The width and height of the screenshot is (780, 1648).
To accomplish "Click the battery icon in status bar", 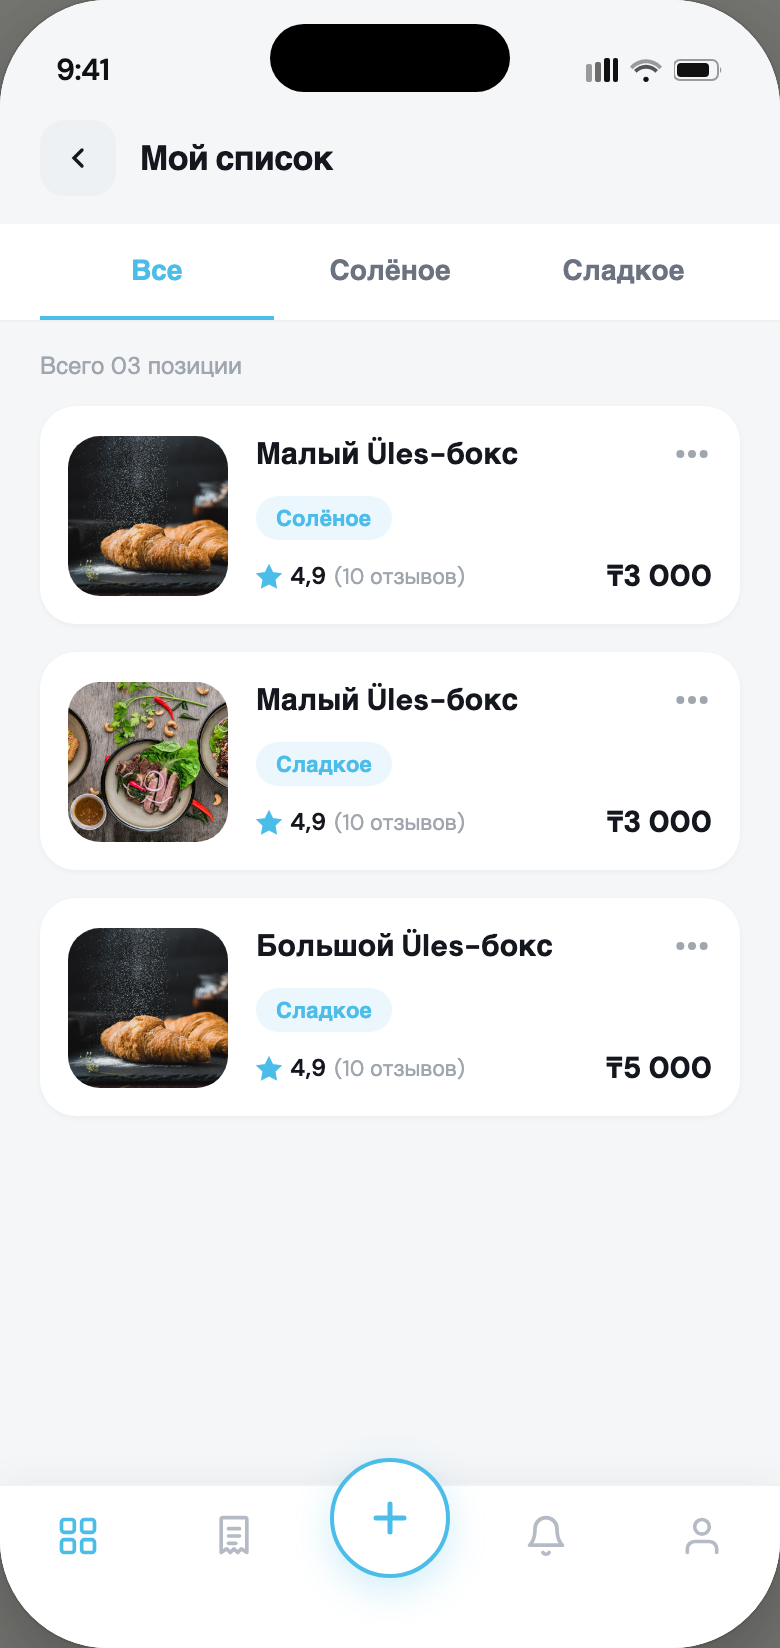I will pyautogui.click(x=697, y=70).
